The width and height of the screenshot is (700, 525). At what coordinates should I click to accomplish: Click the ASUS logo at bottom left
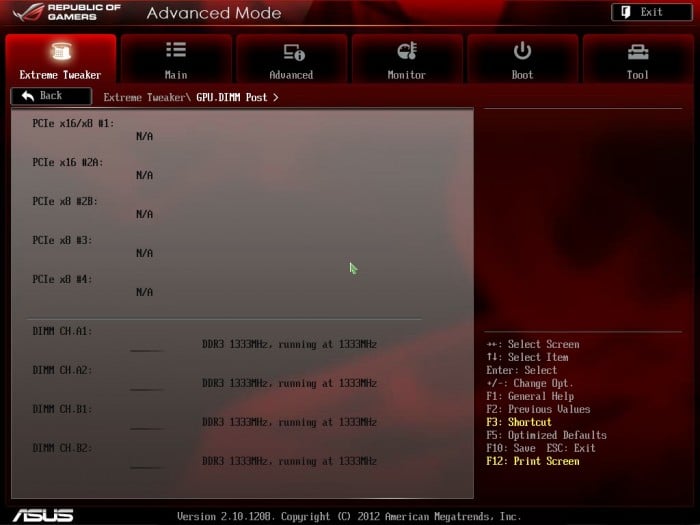click(43, 514)
